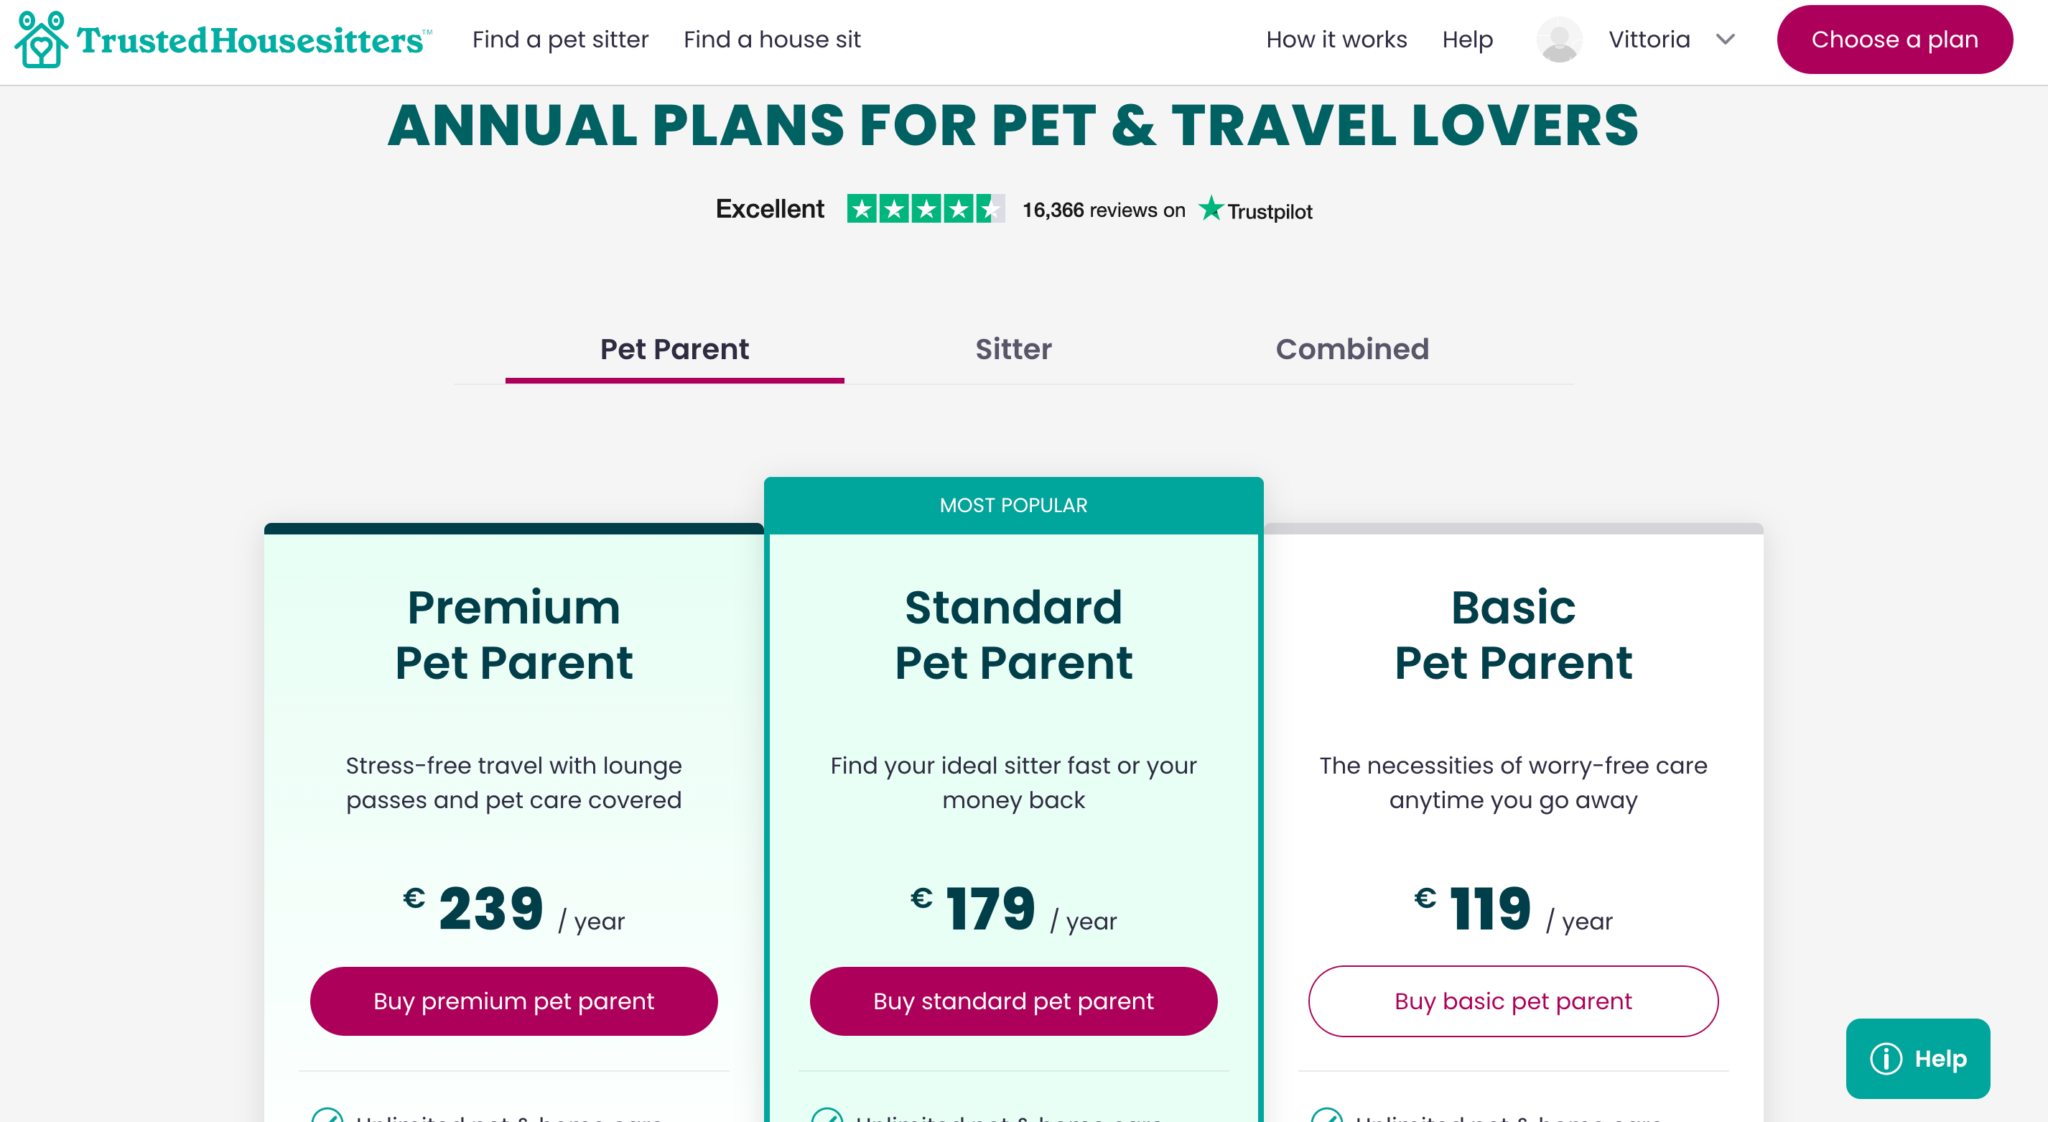Open the user profile avatar picture
This screenshot has height=1122, width=2048.
point(1558,39)
